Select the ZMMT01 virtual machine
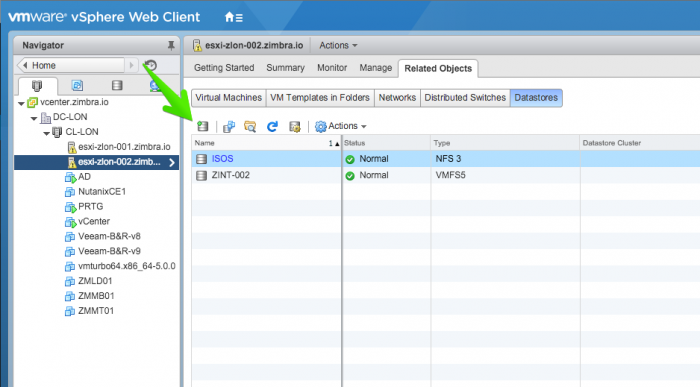This screenshot has width=700, height=387. coord(96,311)
